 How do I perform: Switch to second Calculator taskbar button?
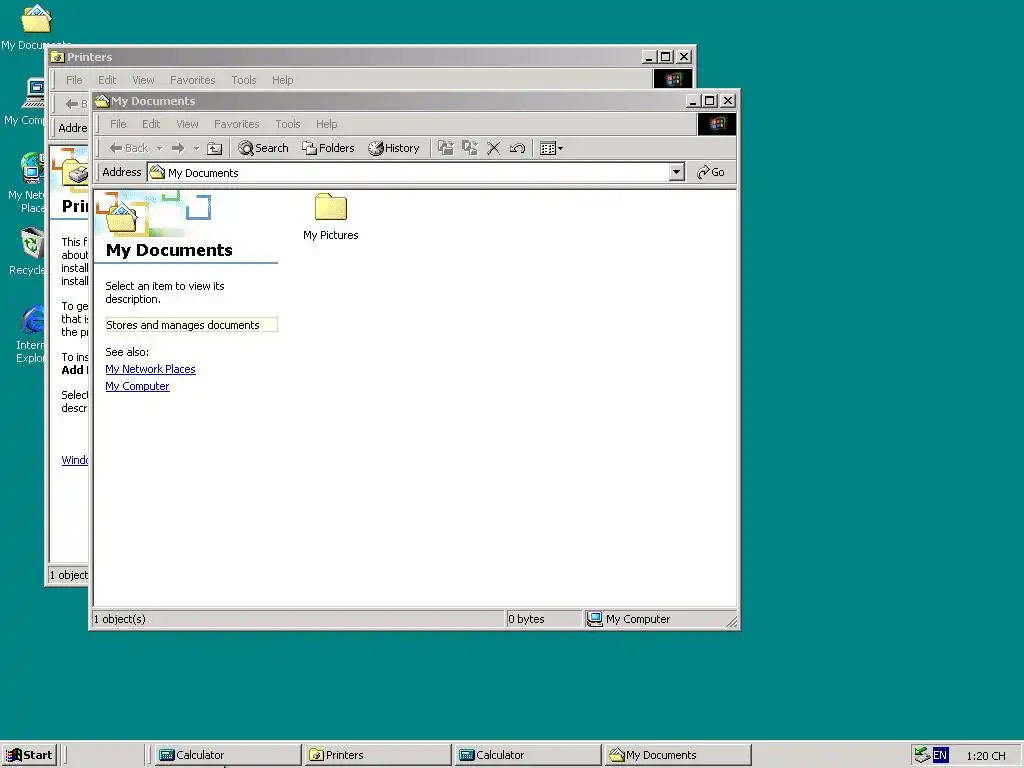(528, 755)
